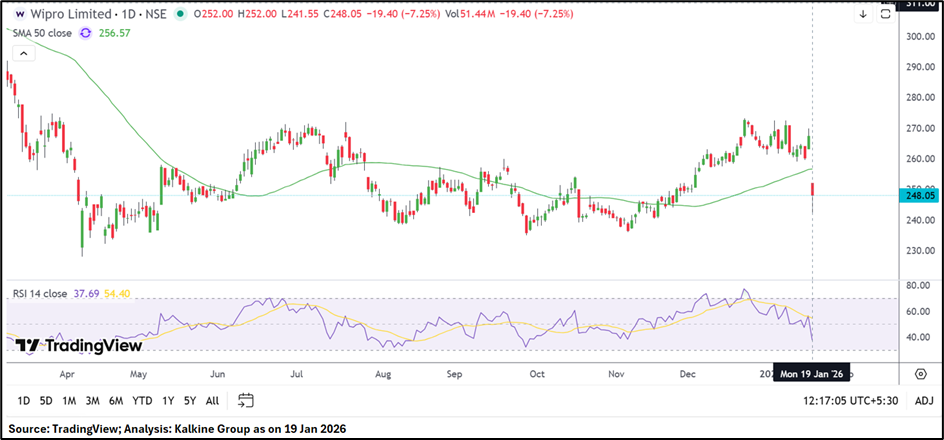Click the TradingView logo watermark
Viewport: 944px width, 440px height.
[x=79, y=346]
